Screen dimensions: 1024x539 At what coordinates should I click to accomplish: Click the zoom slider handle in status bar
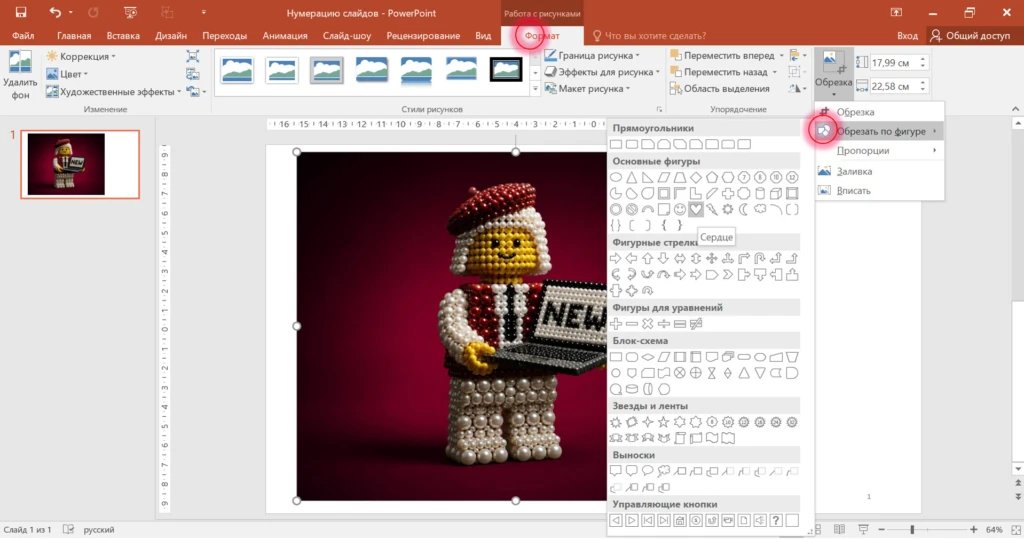pyautogui.click(x=912, y=529)
